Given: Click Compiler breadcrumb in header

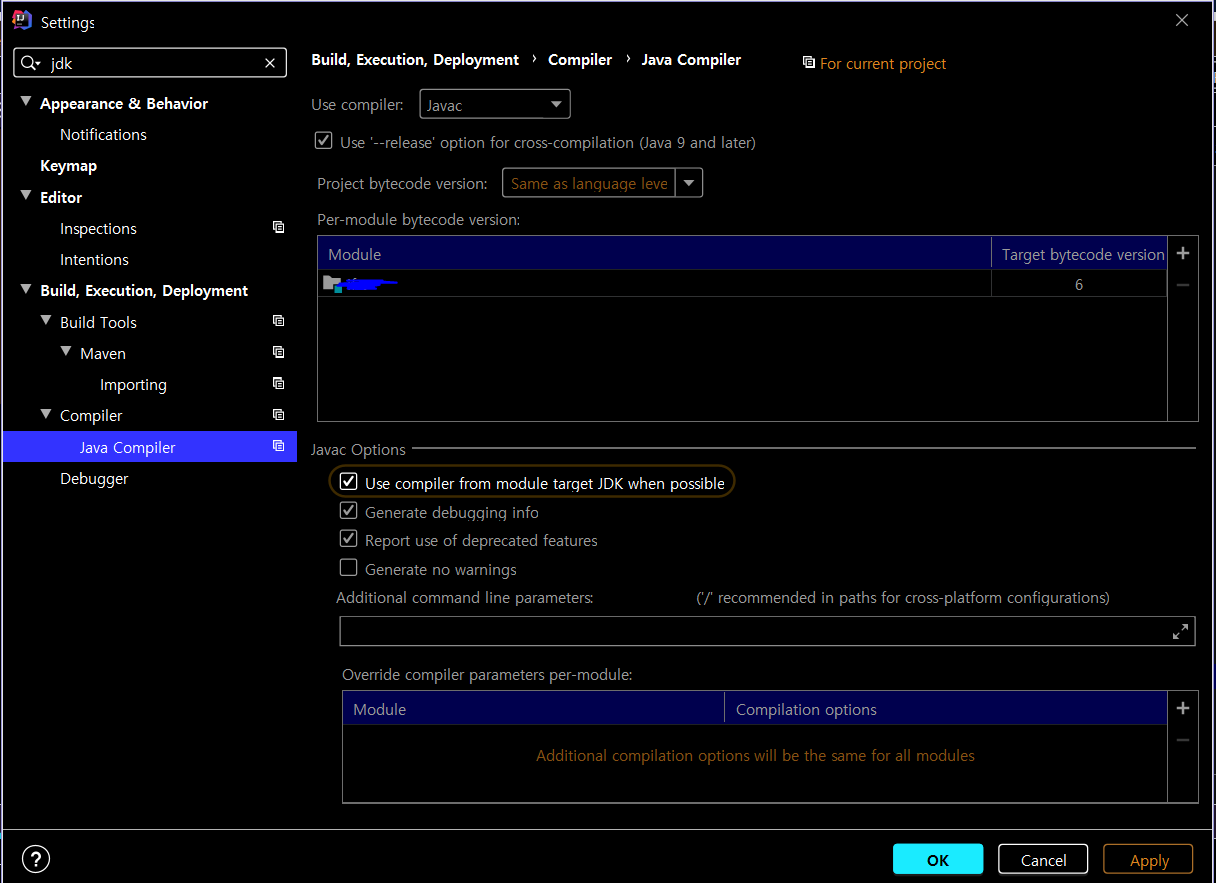Looking at the screenshot, I should coord(580,59).
